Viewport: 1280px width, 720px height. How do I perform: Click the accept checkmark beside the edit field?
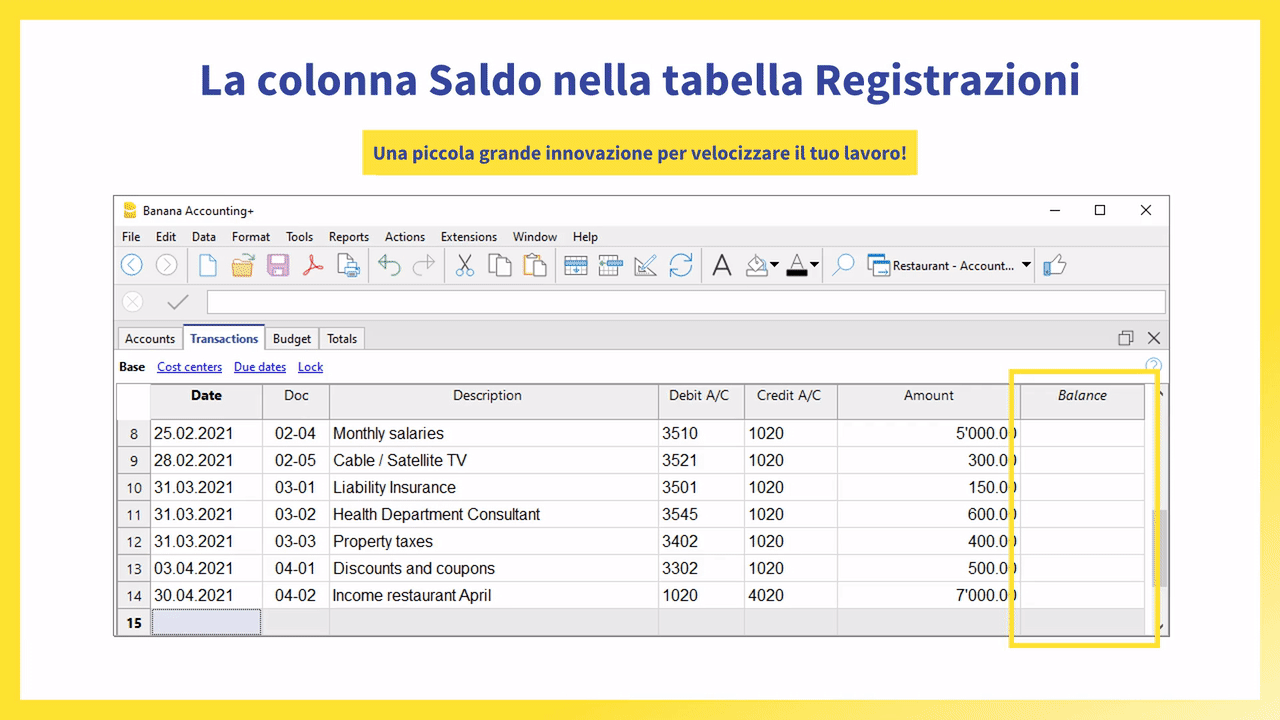pos(178,302)
